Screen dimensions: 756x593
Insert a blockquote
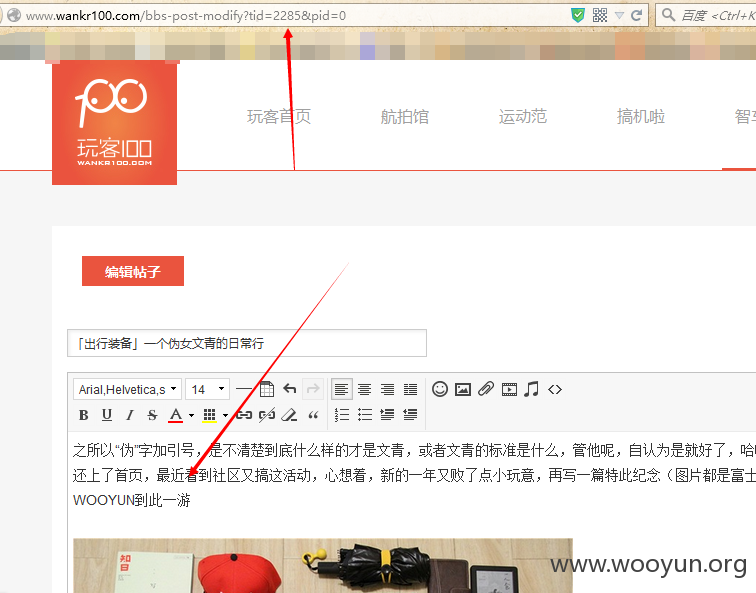pyautogui.click(x=313, y=415)
